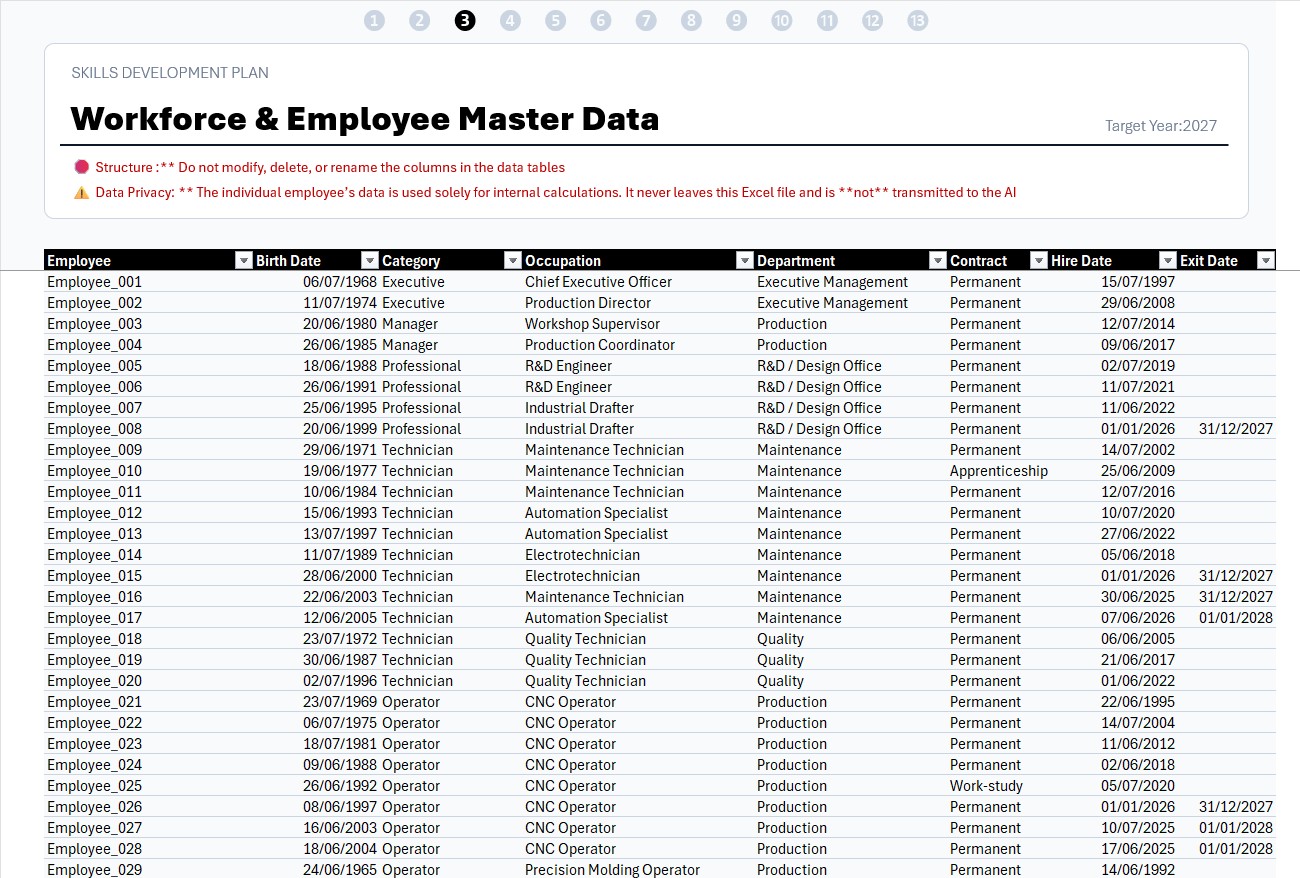Select Employee_017's exit date 01/01/2028

click(1227, 618)
